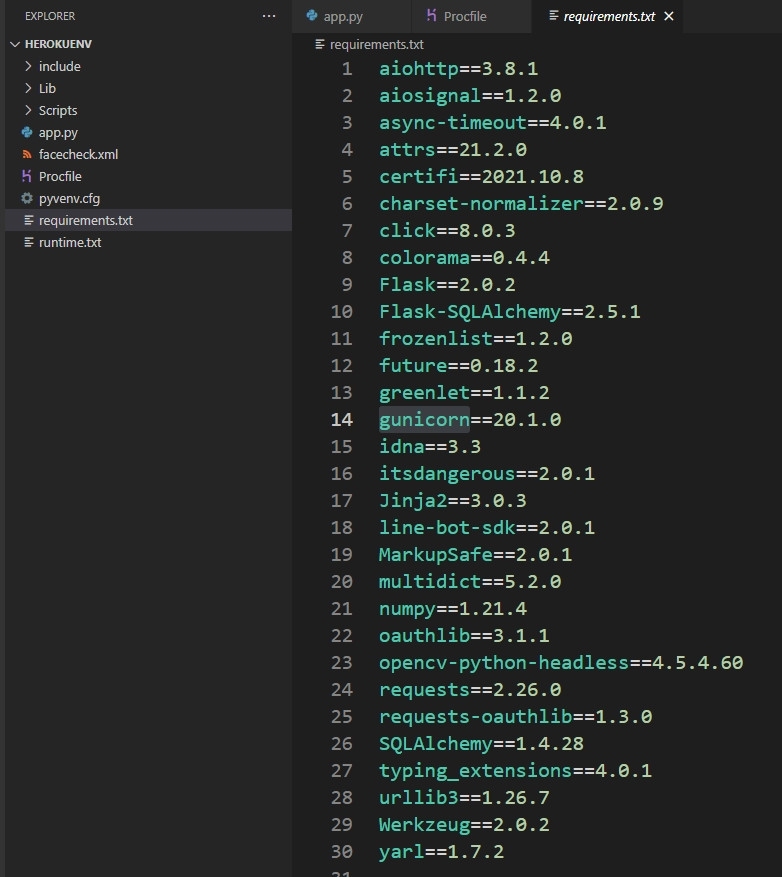The height and width of the screenshot is (877, 782).
Task: Click the certifi==2021.10.8 line
Action: [x=481, y=177]
